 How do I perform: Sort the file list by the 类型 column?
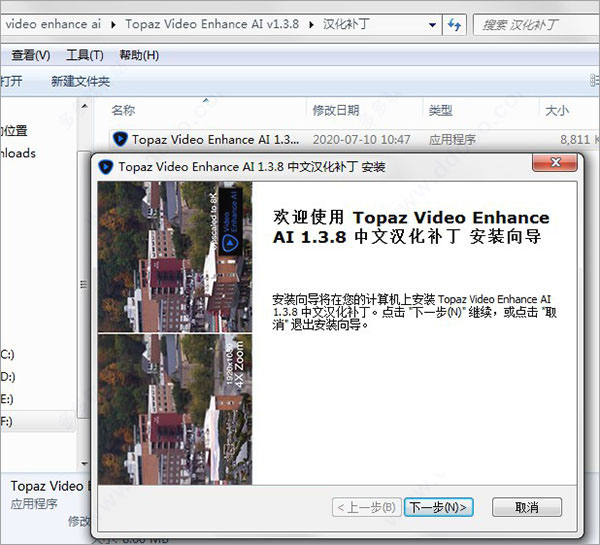(x=440, y=111)
